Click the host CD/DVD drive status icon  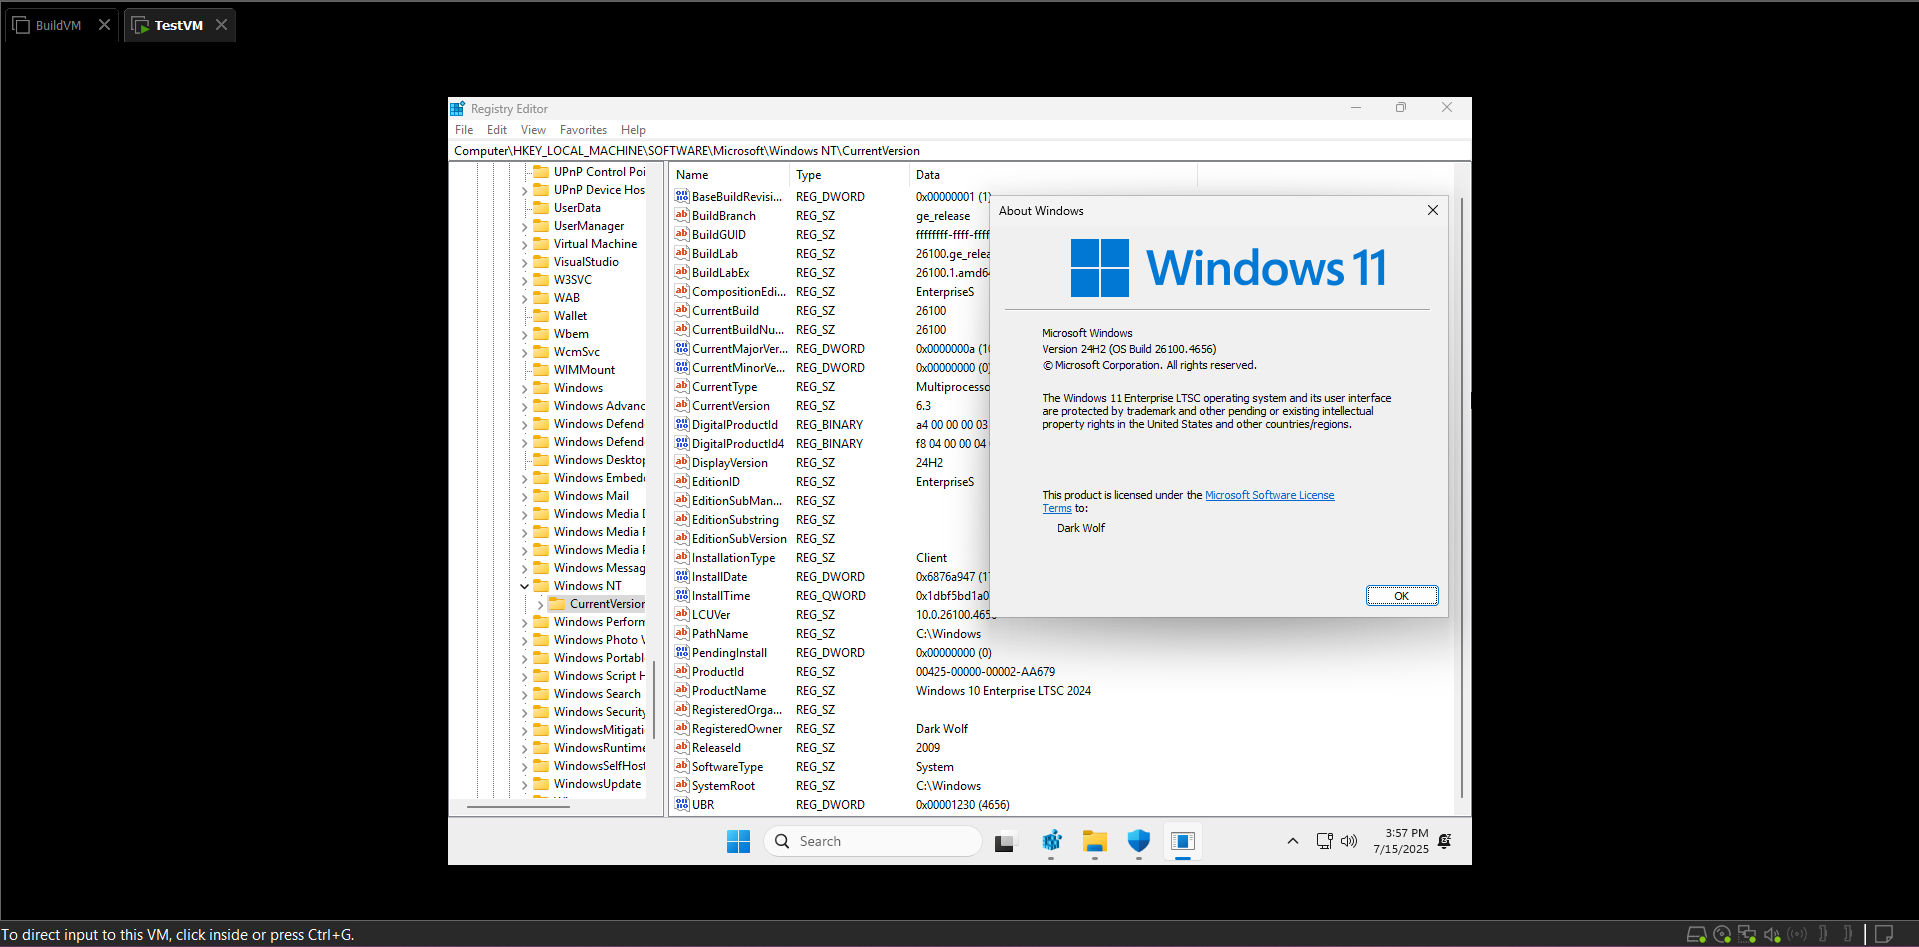tap(1722, 934)
